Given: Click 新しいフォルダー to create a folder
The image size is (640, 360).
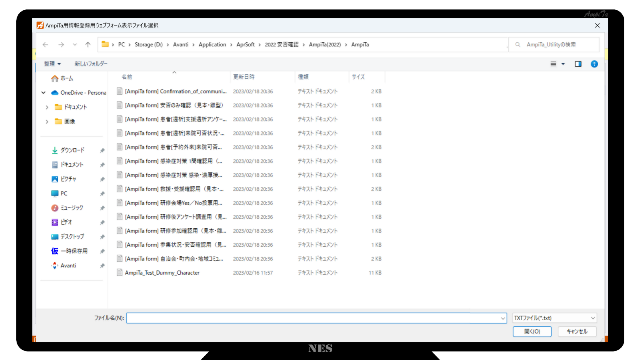Looking at the screenshot, I should (91, 64).
